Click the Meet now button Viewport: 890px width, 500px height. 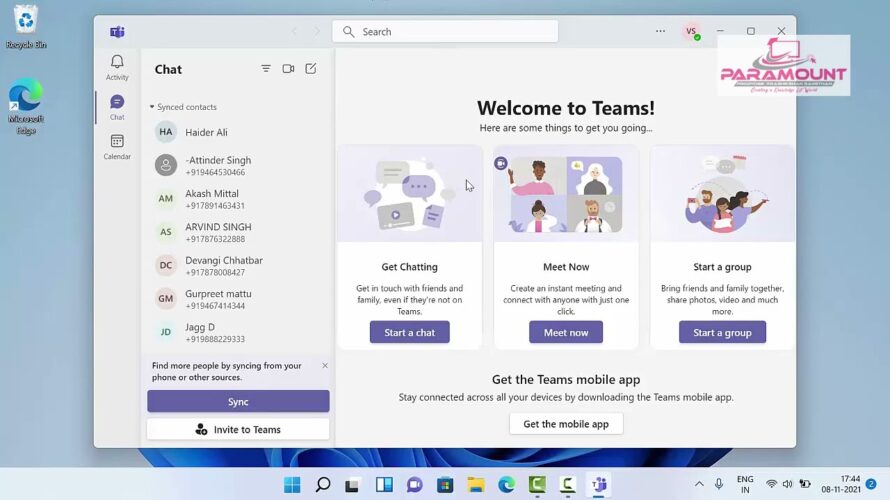pos(566,333)
